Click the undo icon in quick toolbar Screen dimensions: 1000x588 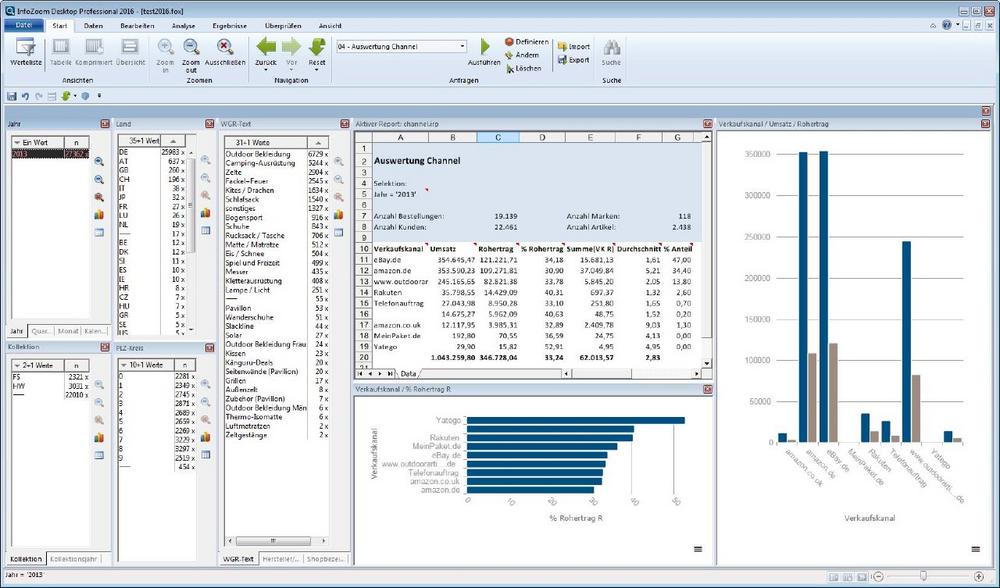point(26,96)
